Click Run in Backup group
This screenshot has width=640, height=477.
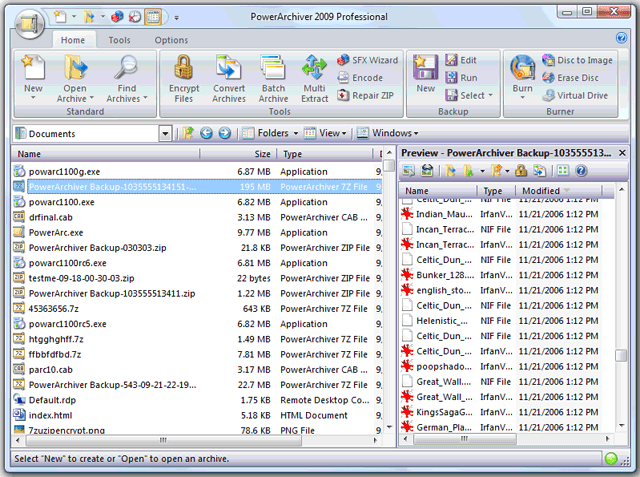pyautogui.click(x=461, y=78)
